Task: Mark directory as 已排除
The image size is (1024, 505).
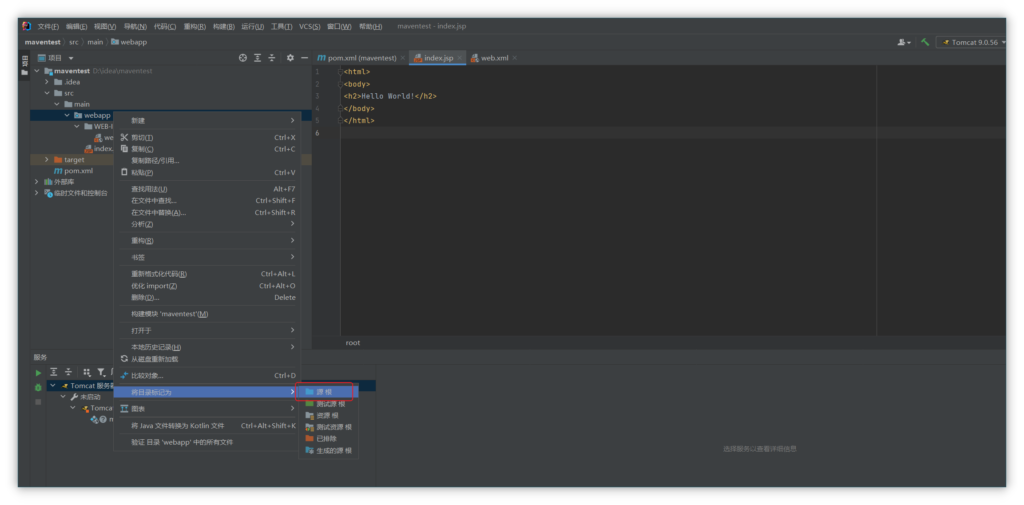Action: (328, 439)
